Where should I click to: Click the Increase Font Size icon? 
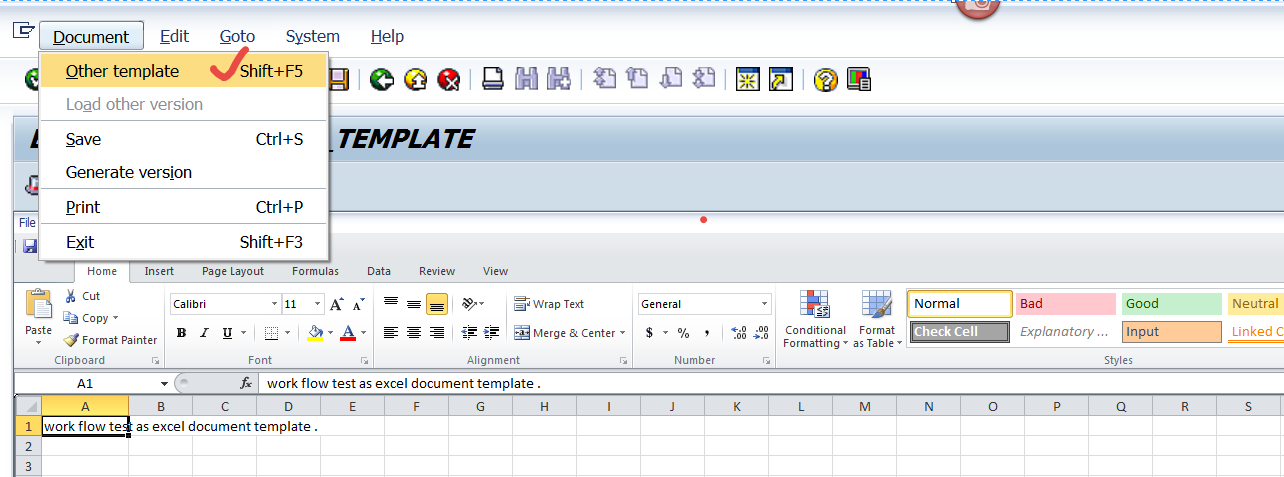pyautogui.click(x=337, y=304)
